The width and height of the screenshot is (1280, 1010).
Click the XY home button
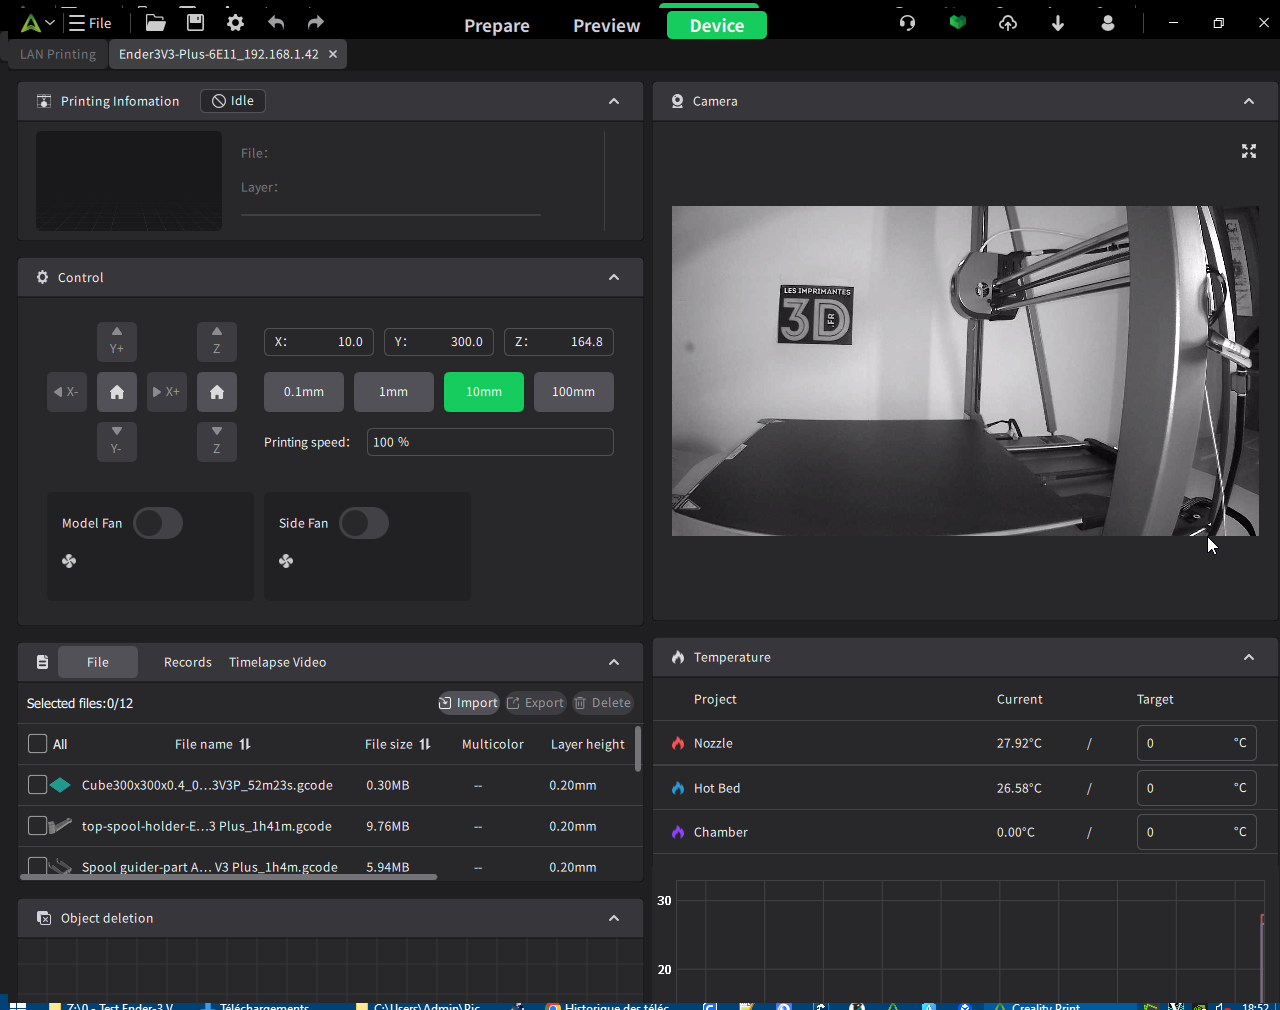coord(117,392)
